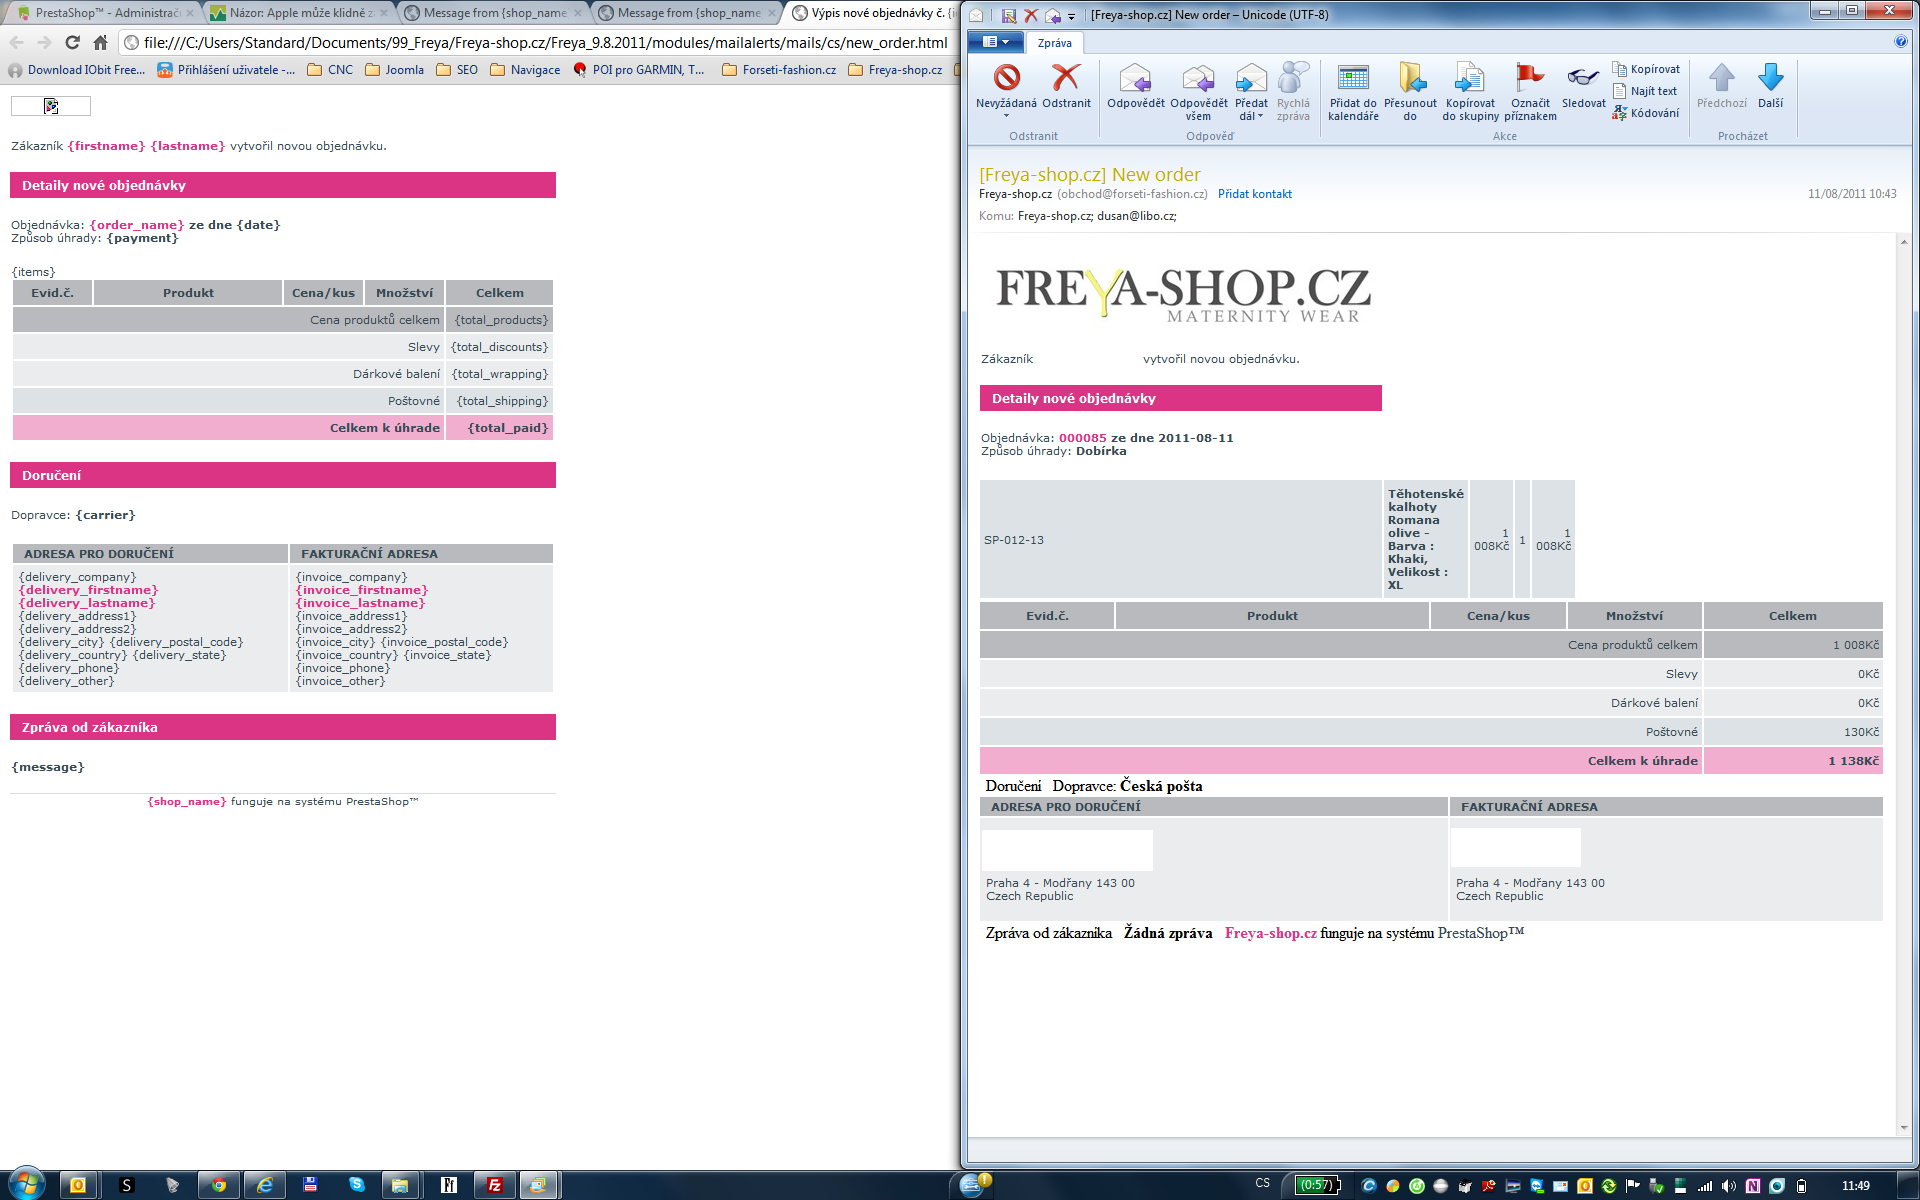This screenshot has width=1920, height=1200.
Task: Click Odpovědět všem reply-all icon
Action: click(1198, 79)
